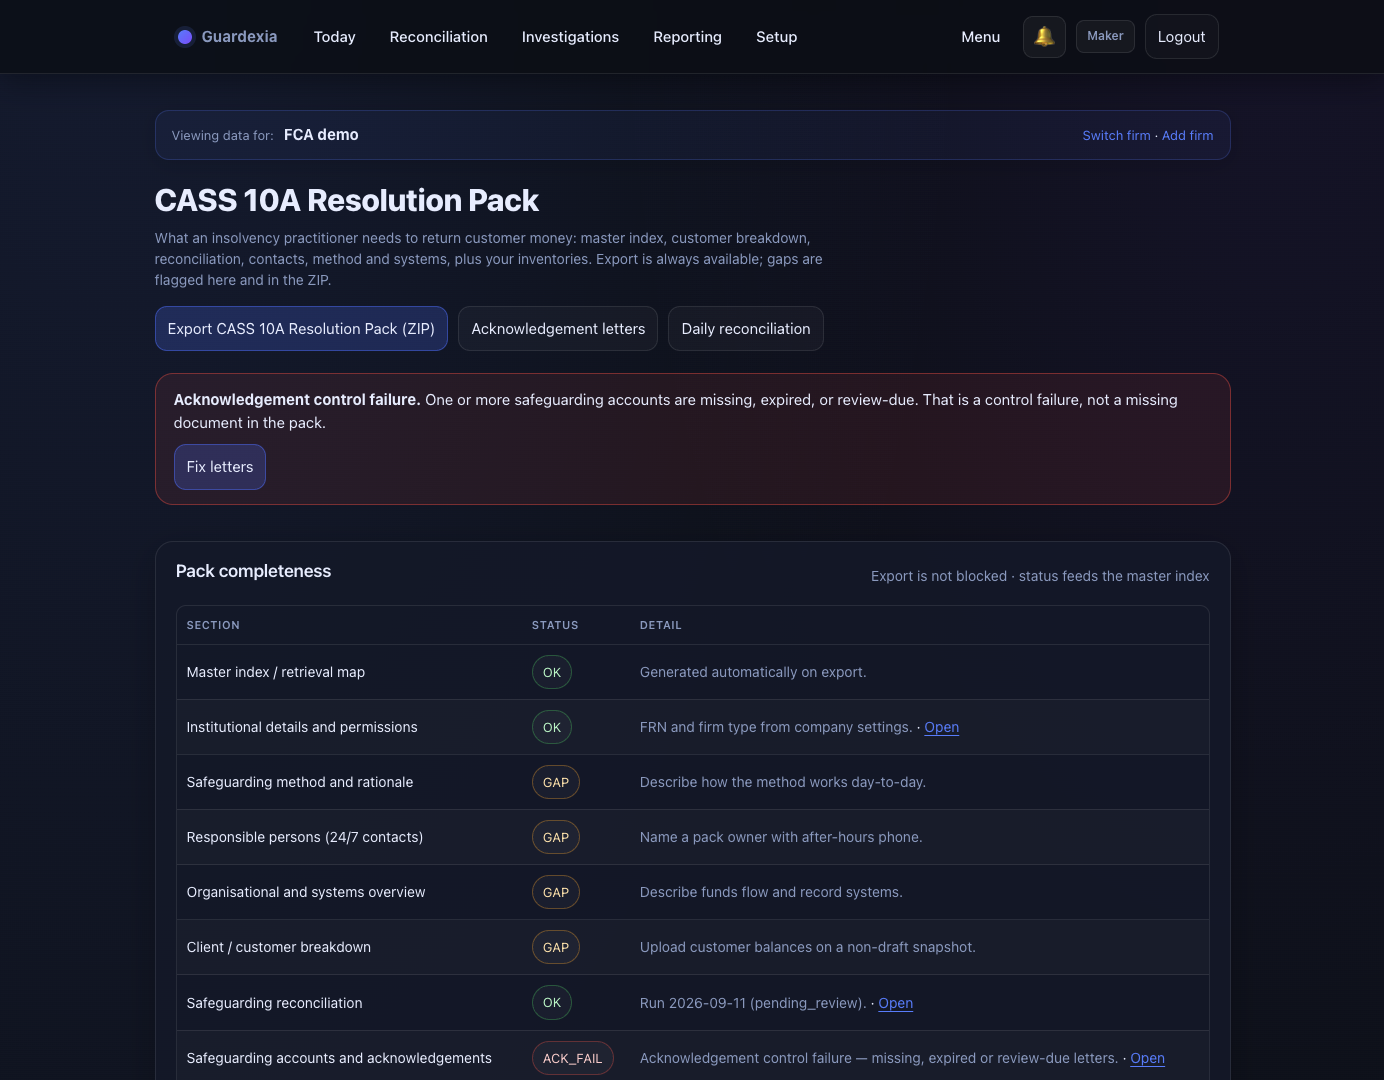Click 'FCA demo' firm name
Image resolution: width=1384 pixels, height=1080 pixels.
pos(321,135)
